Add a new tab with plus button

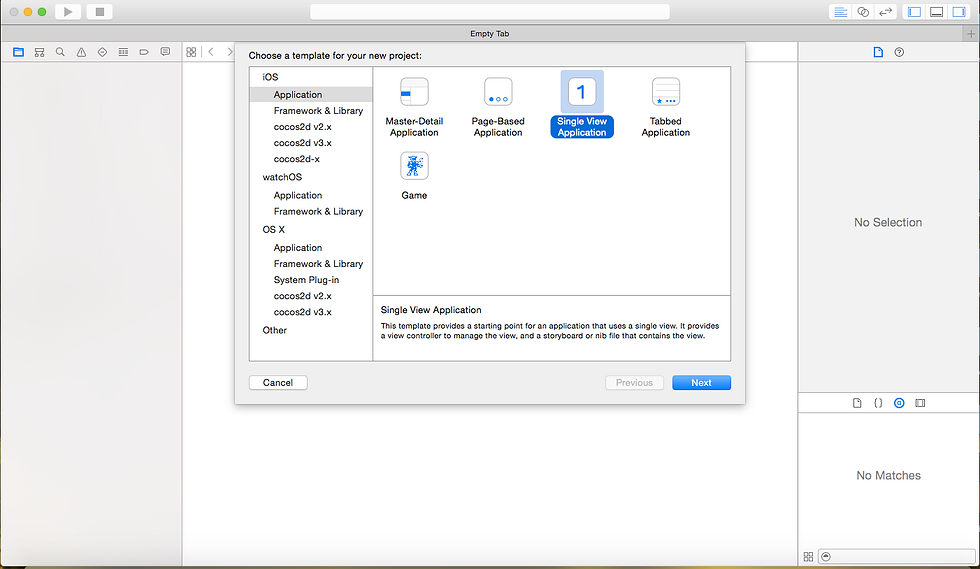[971, 34]
